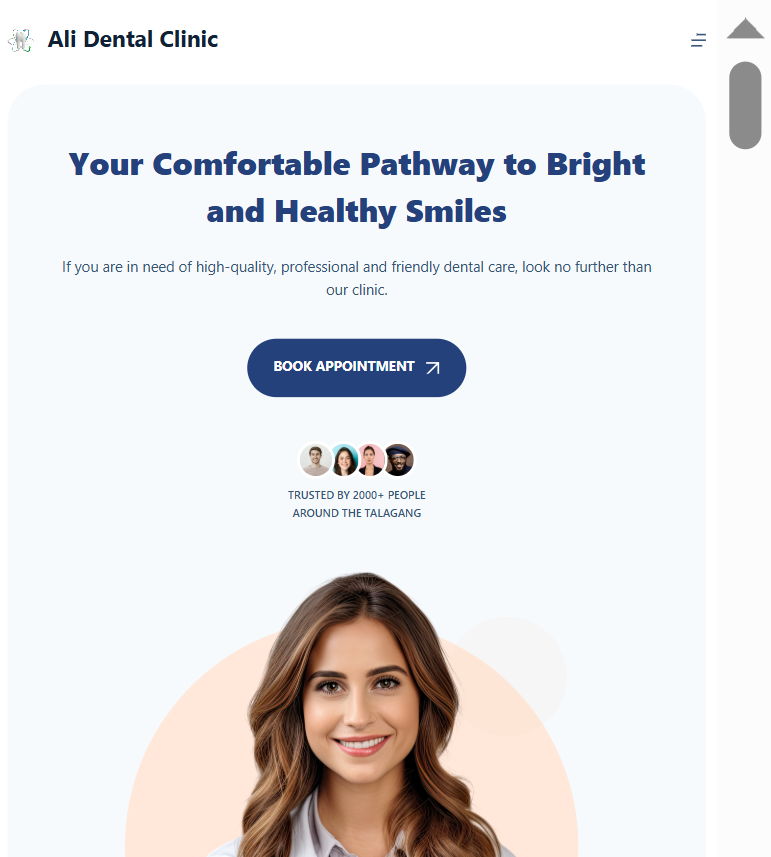Click the vertical scrollbar thumb

745,105
